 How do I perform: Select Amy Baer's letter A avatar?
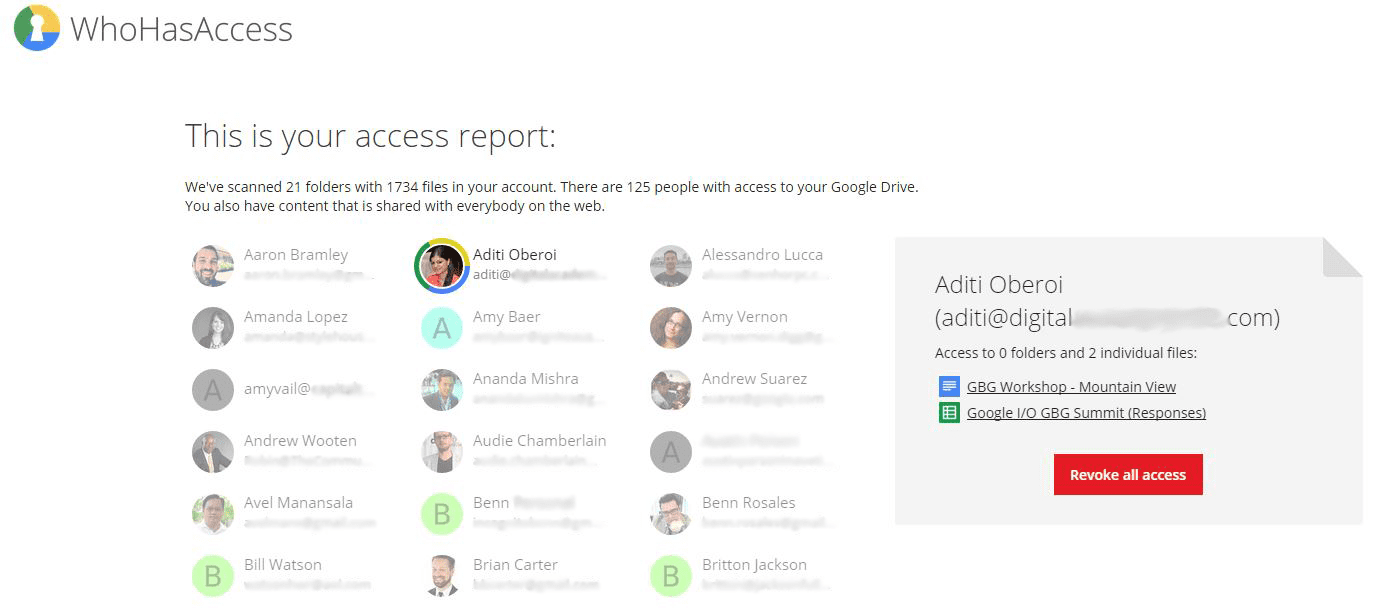[442, 328]
